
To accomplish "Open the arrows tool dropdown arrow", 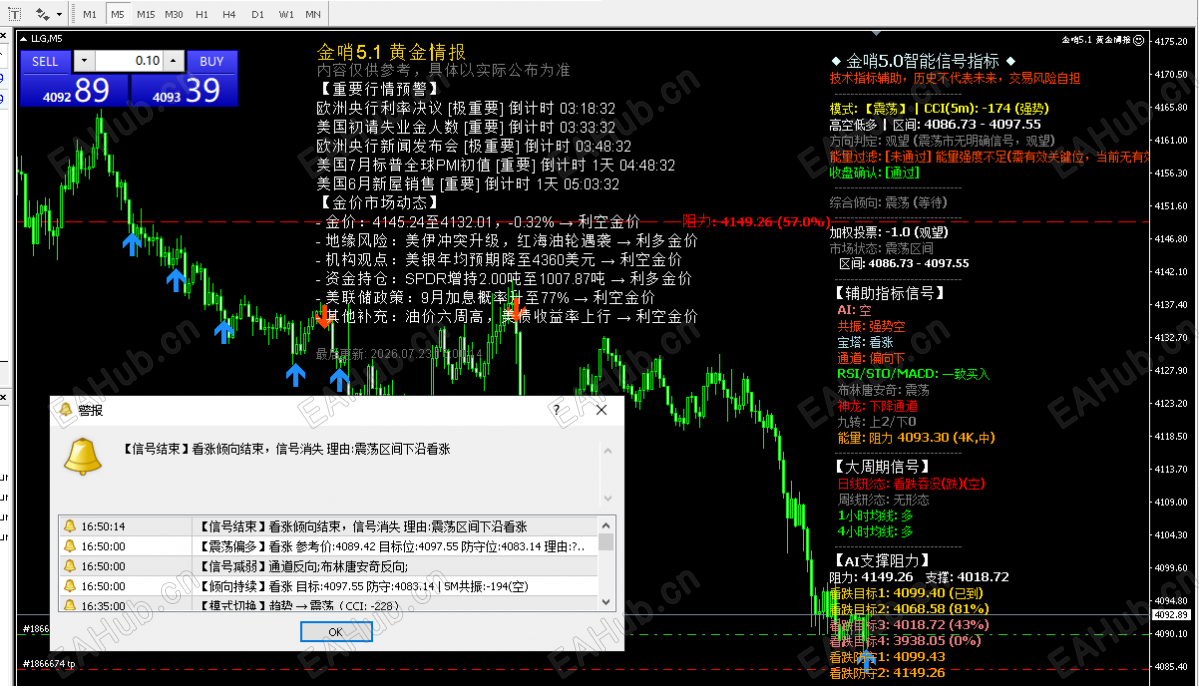I will [x=59, y=14].
